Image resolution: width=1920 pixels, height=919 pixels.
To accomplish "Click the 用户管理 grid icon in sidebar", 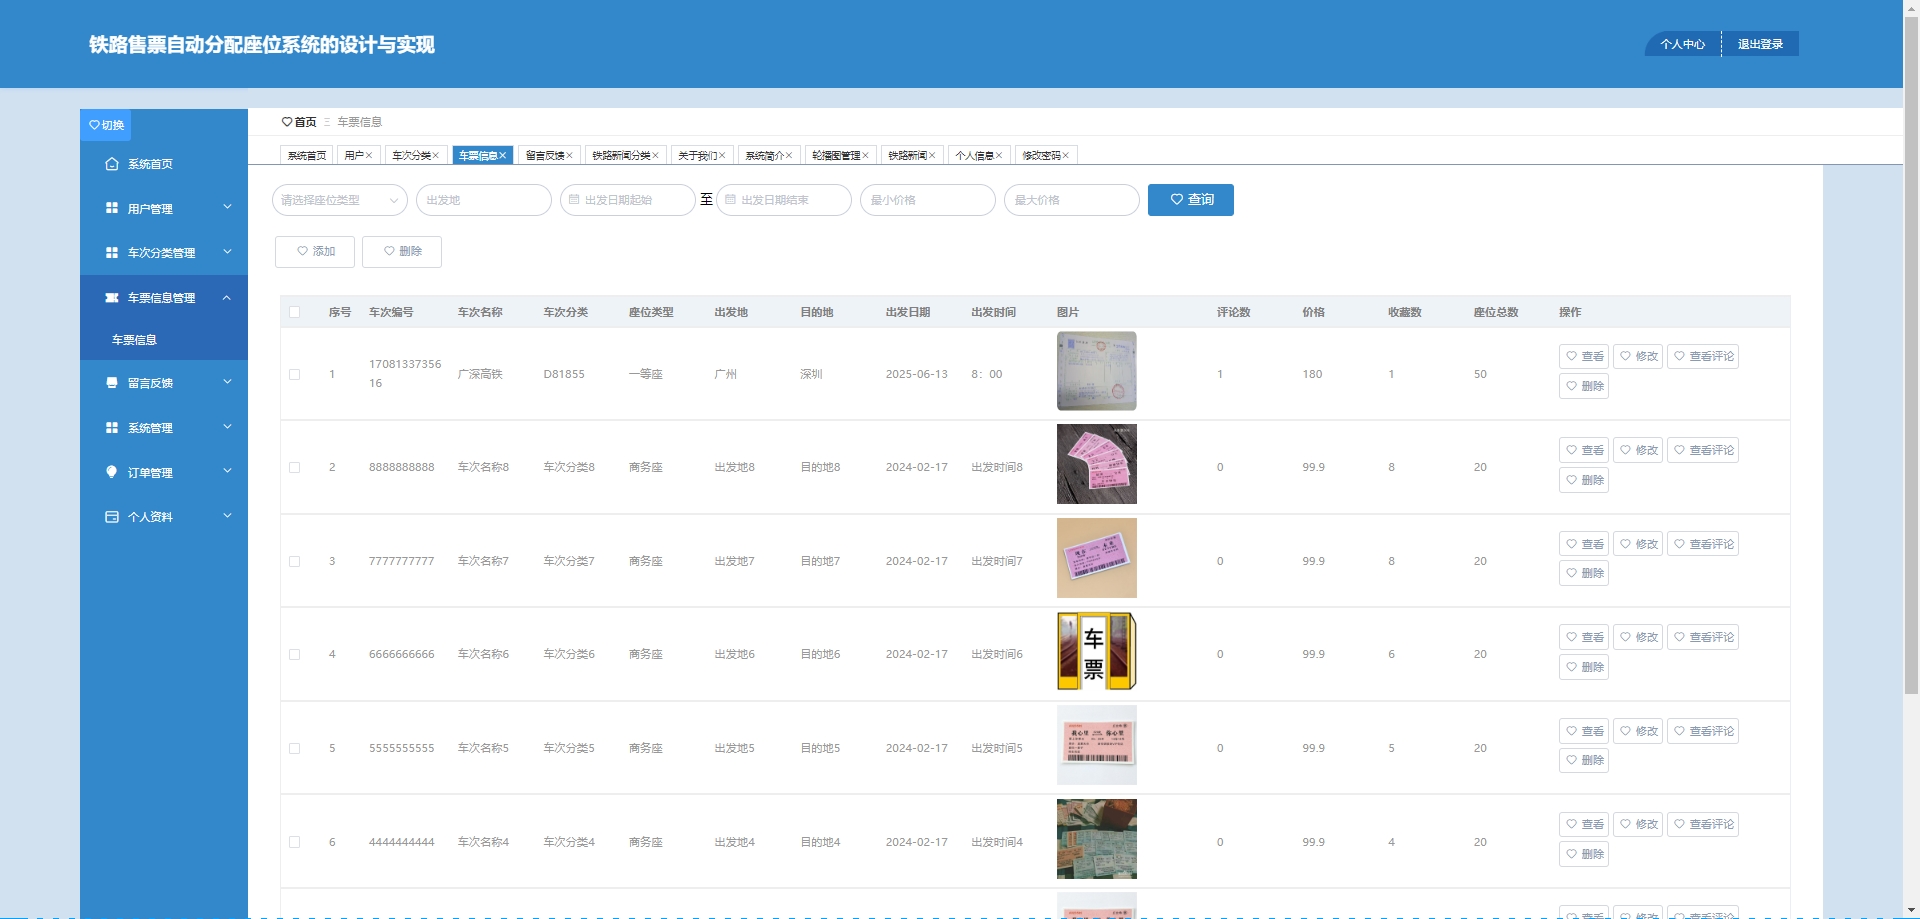I will (112, 208).
